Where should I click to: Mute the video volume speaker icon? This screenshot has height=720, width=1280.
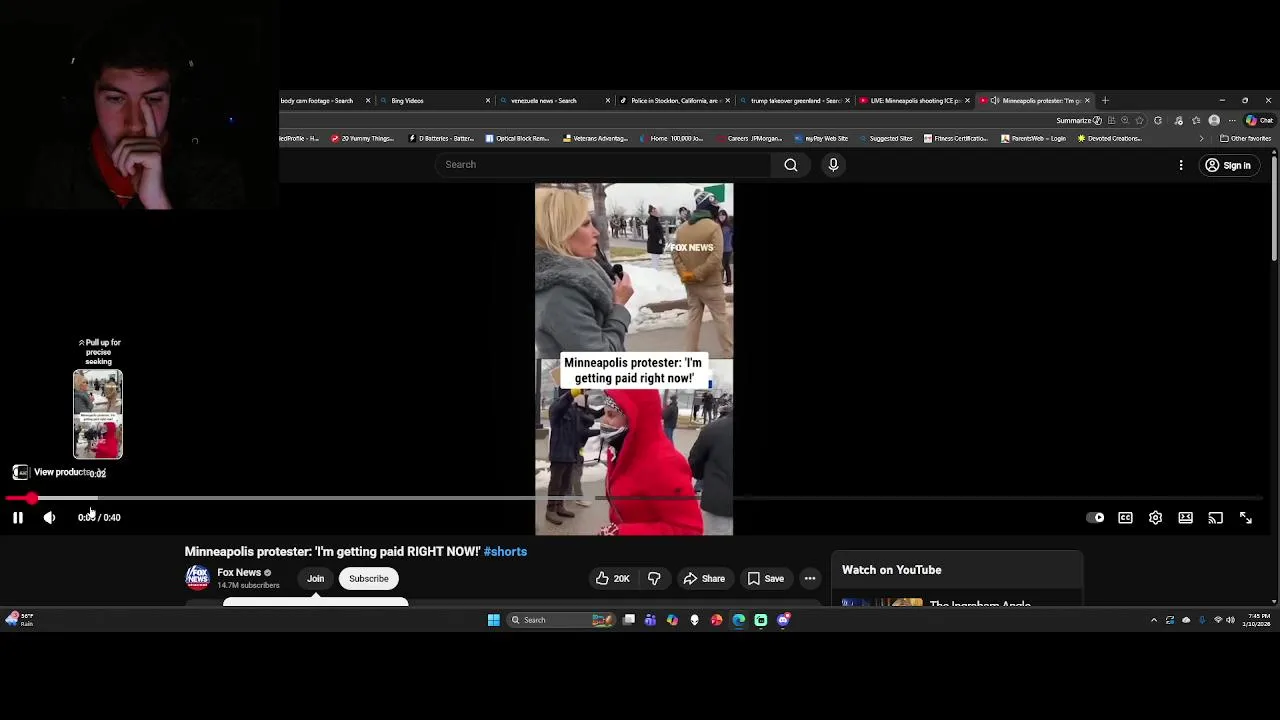(49, 517)
